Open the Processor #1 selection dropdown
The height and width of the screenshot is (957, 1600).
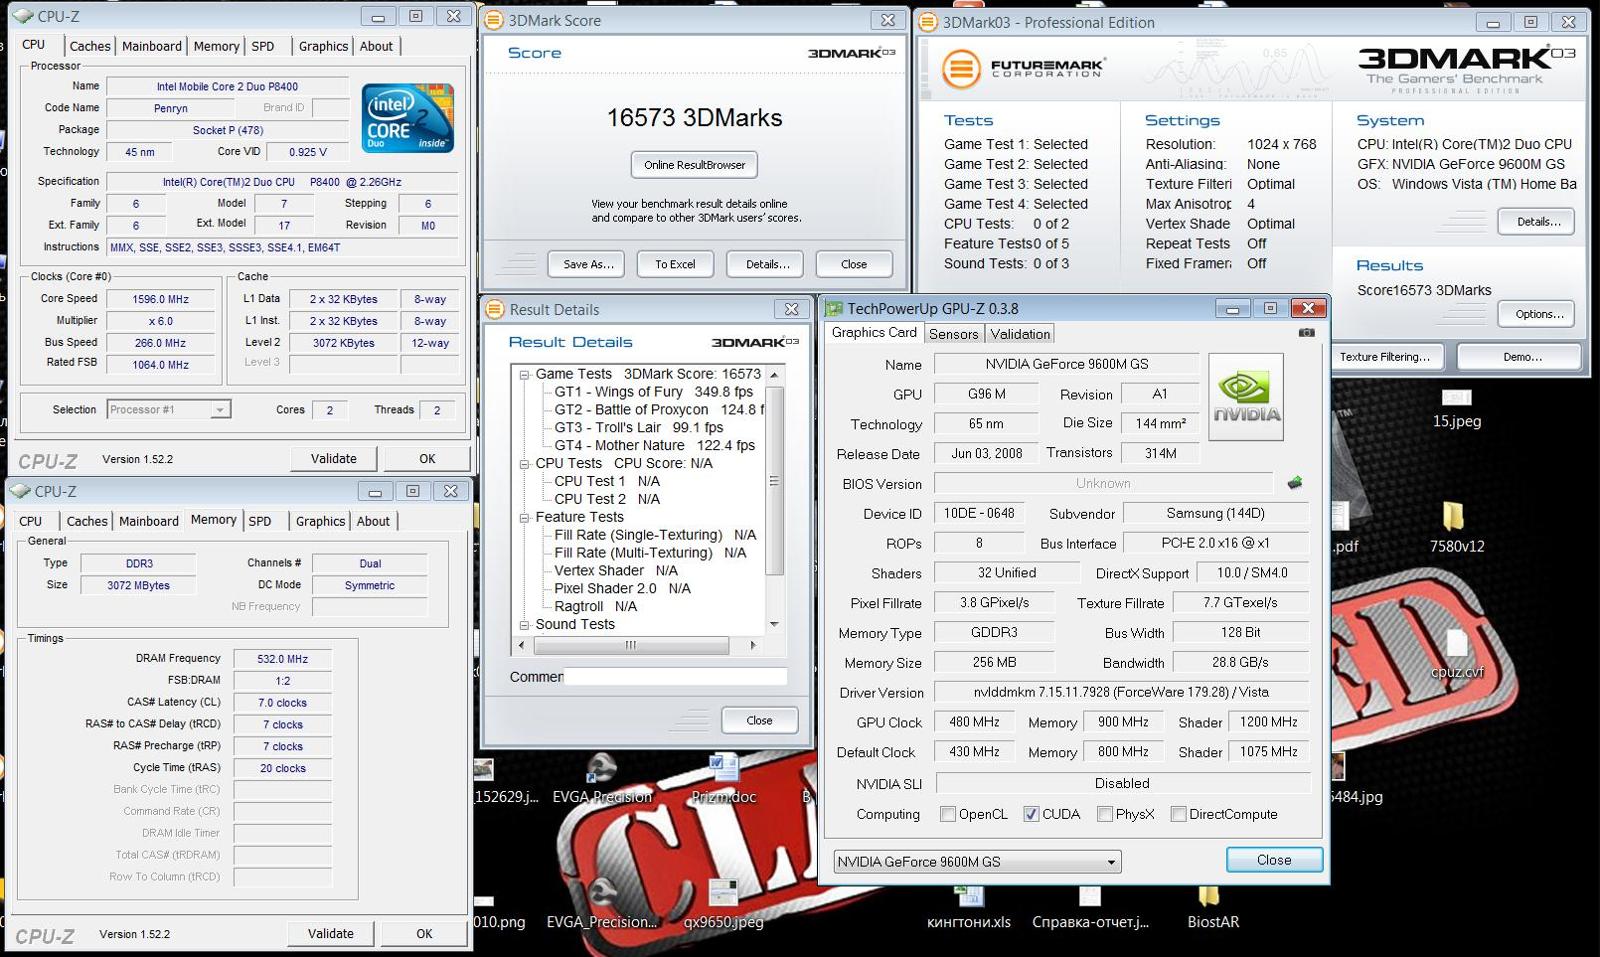point(169,409)
